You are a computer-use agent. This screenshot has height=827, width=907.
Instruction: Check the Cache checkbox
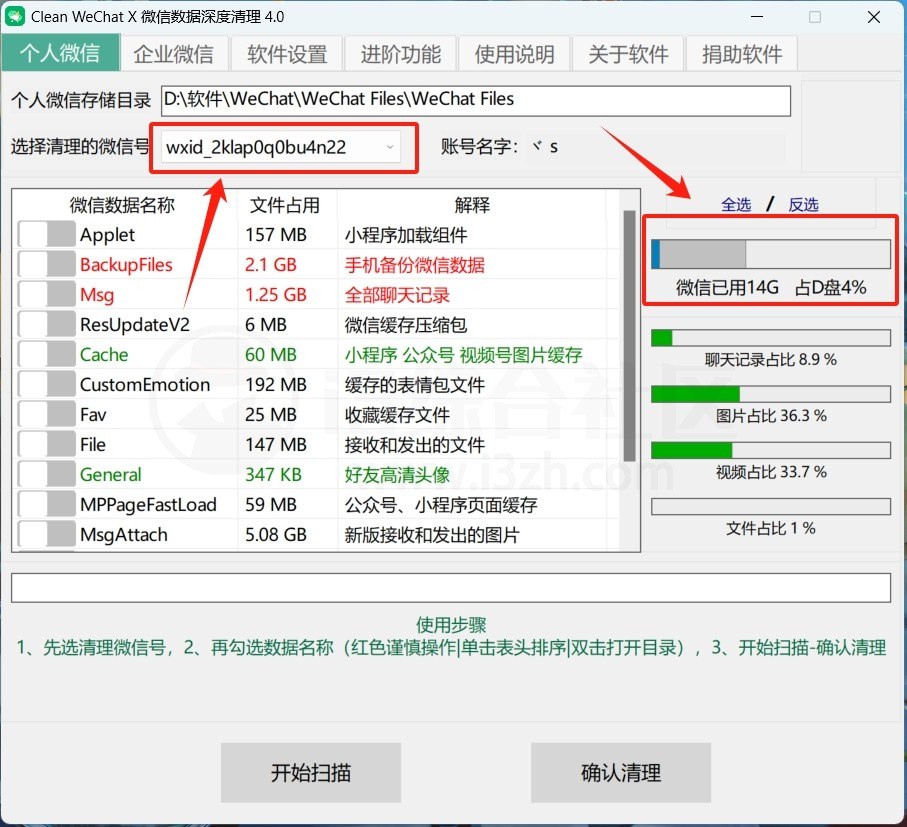tap(44, 354)
